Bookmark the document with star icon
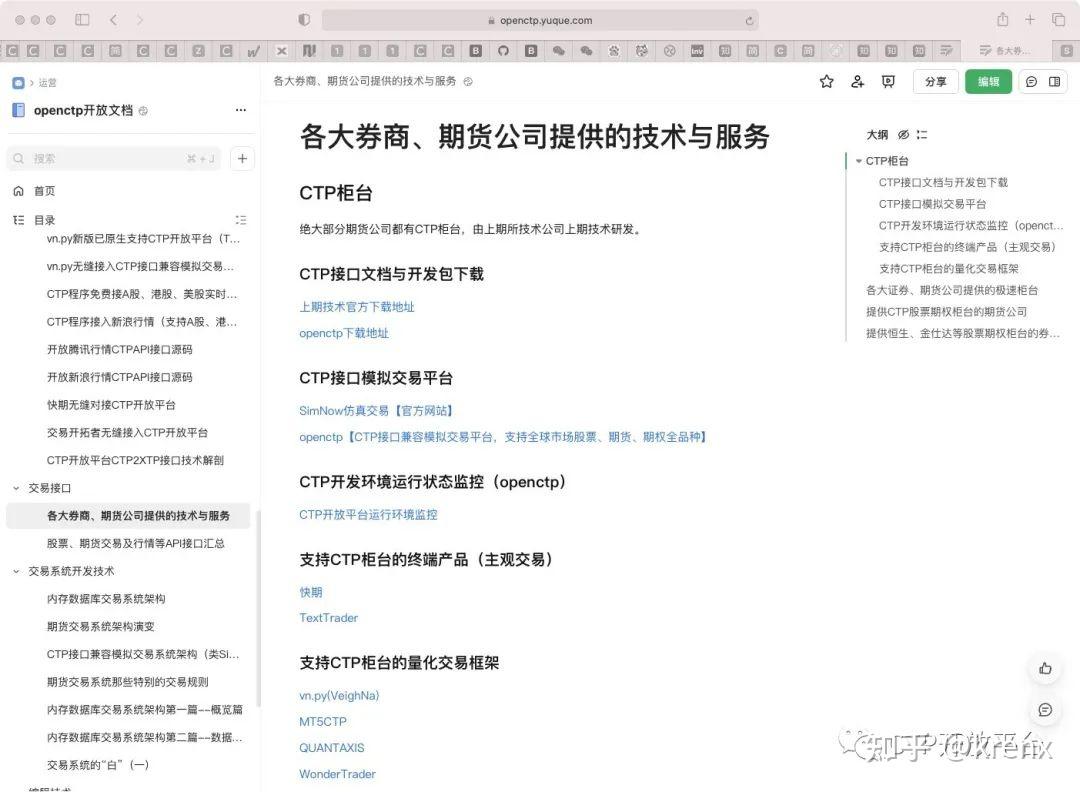This screenshot has width=1080, height=792. click(827, 81)
